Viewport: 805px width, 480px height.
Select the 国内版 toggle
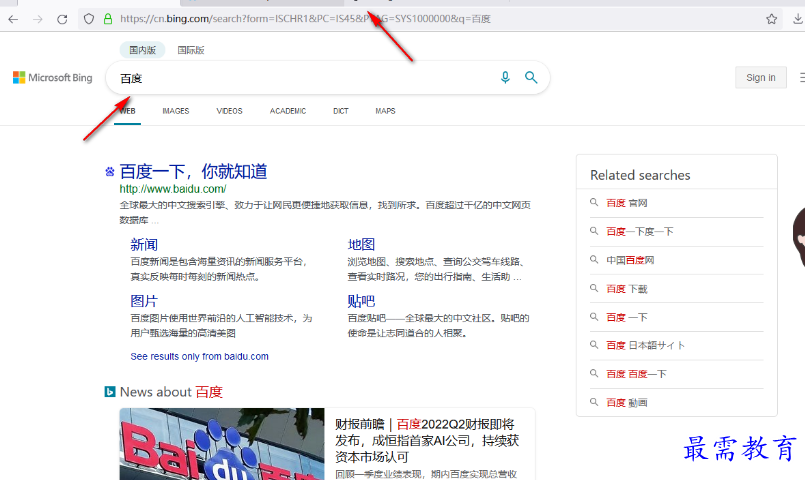tap(142, 50)
